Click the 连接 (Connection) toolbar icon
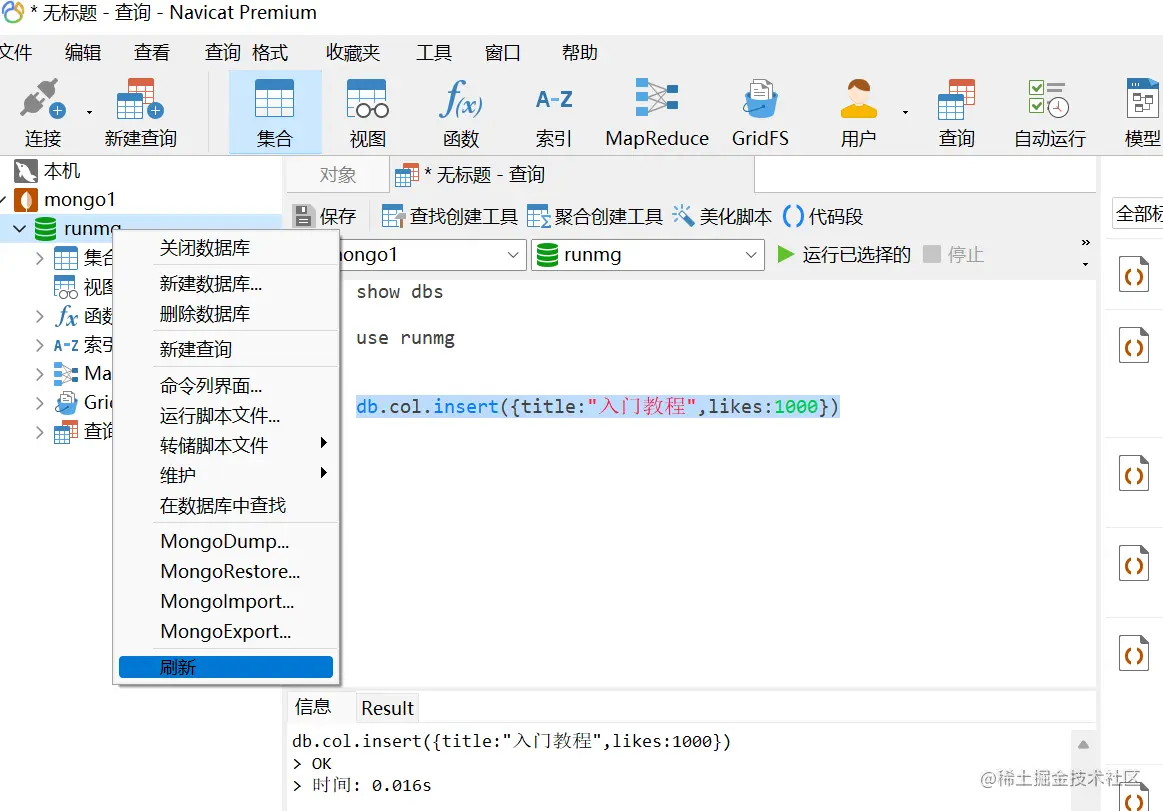1163x811 pixels. click(x=43, y=112)
